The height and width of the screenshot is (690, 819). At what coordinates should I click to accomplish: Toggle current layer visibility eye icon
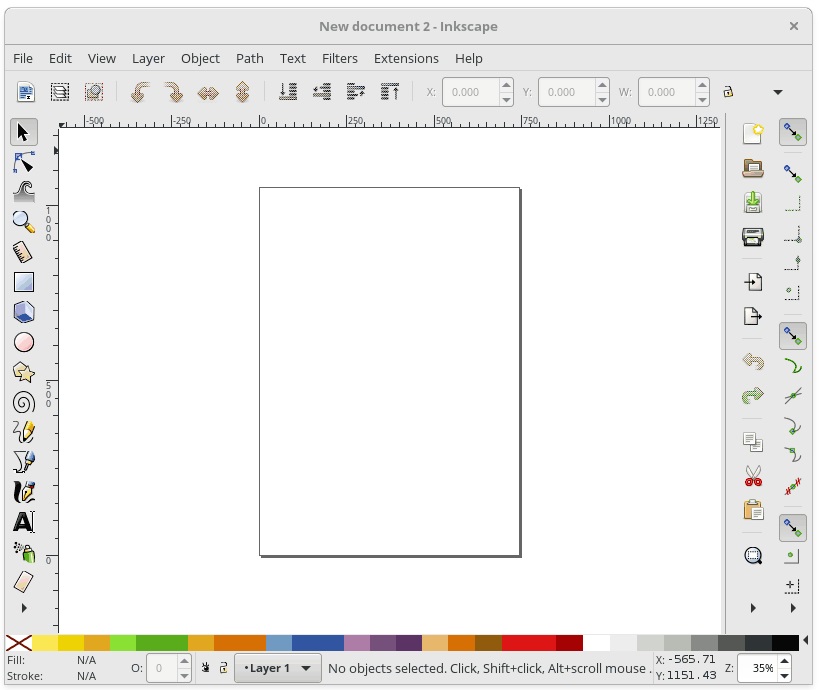(205, 668)
